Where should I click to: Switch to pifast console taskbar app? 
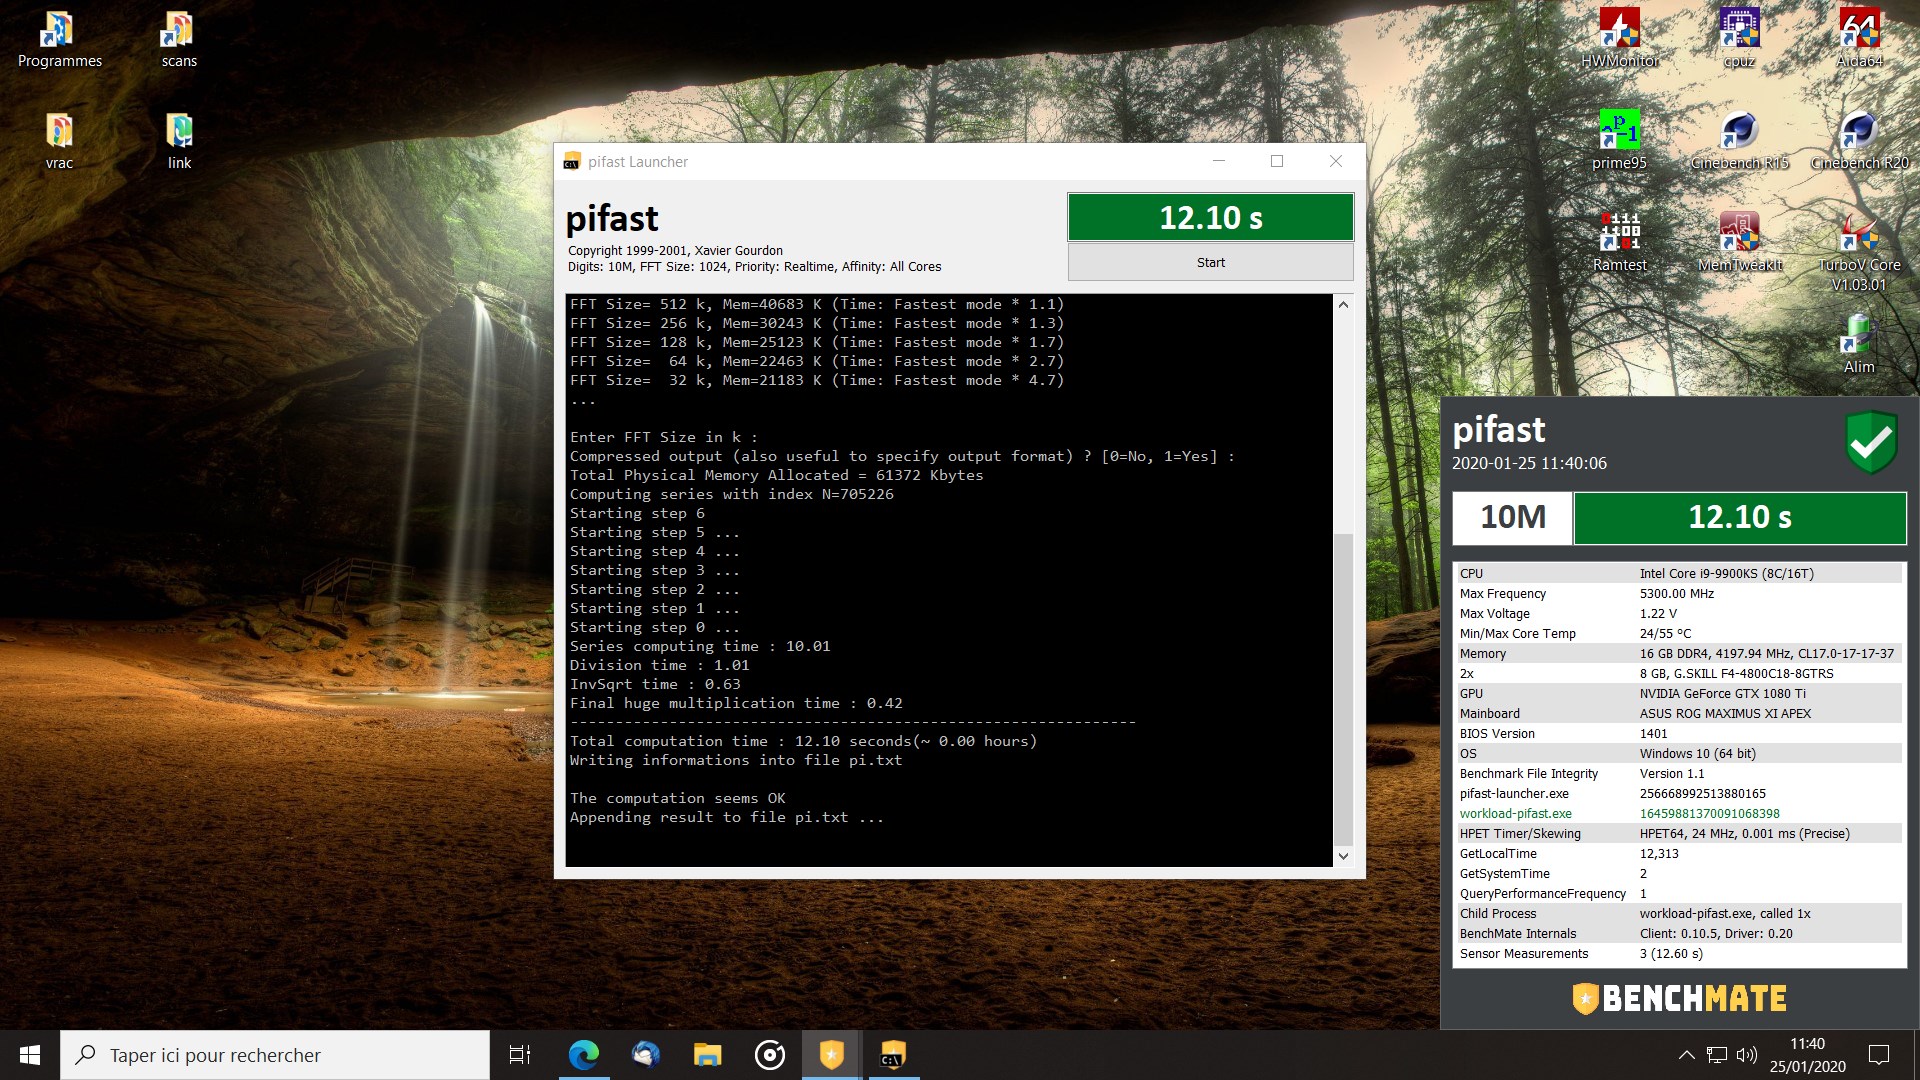[x=893, y=1055]
